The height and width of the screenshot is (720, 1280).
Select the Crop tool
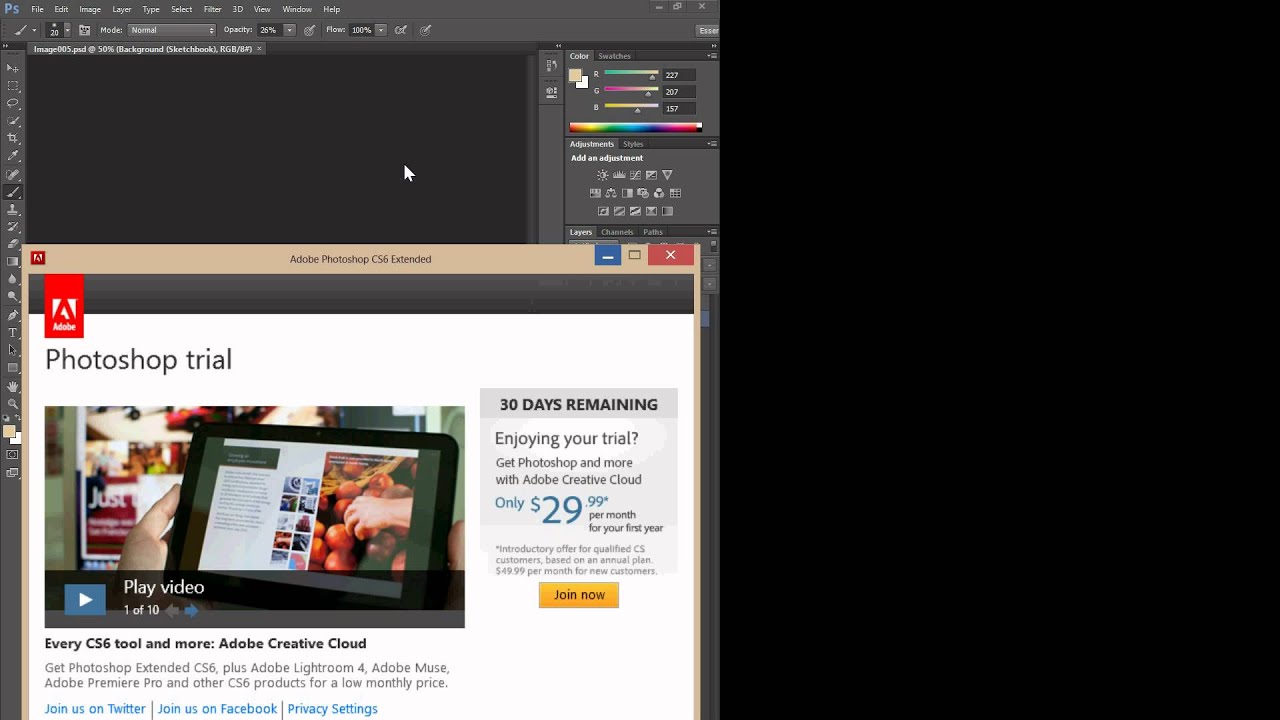[x=13, y=138]
